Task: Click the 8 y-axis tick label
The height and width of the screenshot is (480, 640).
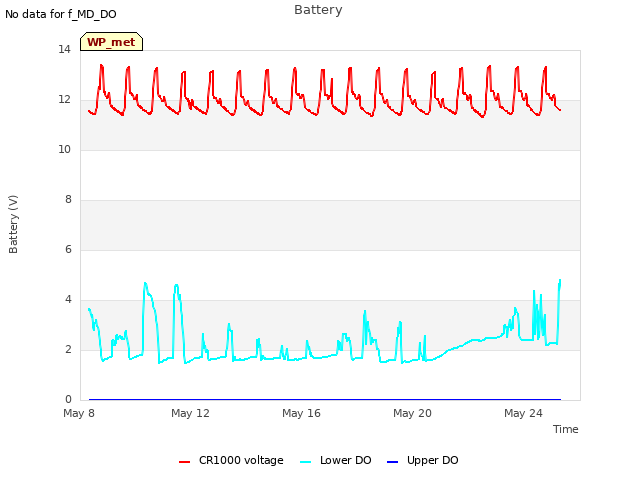Action: pyautogui.click(x=68, y=200)
